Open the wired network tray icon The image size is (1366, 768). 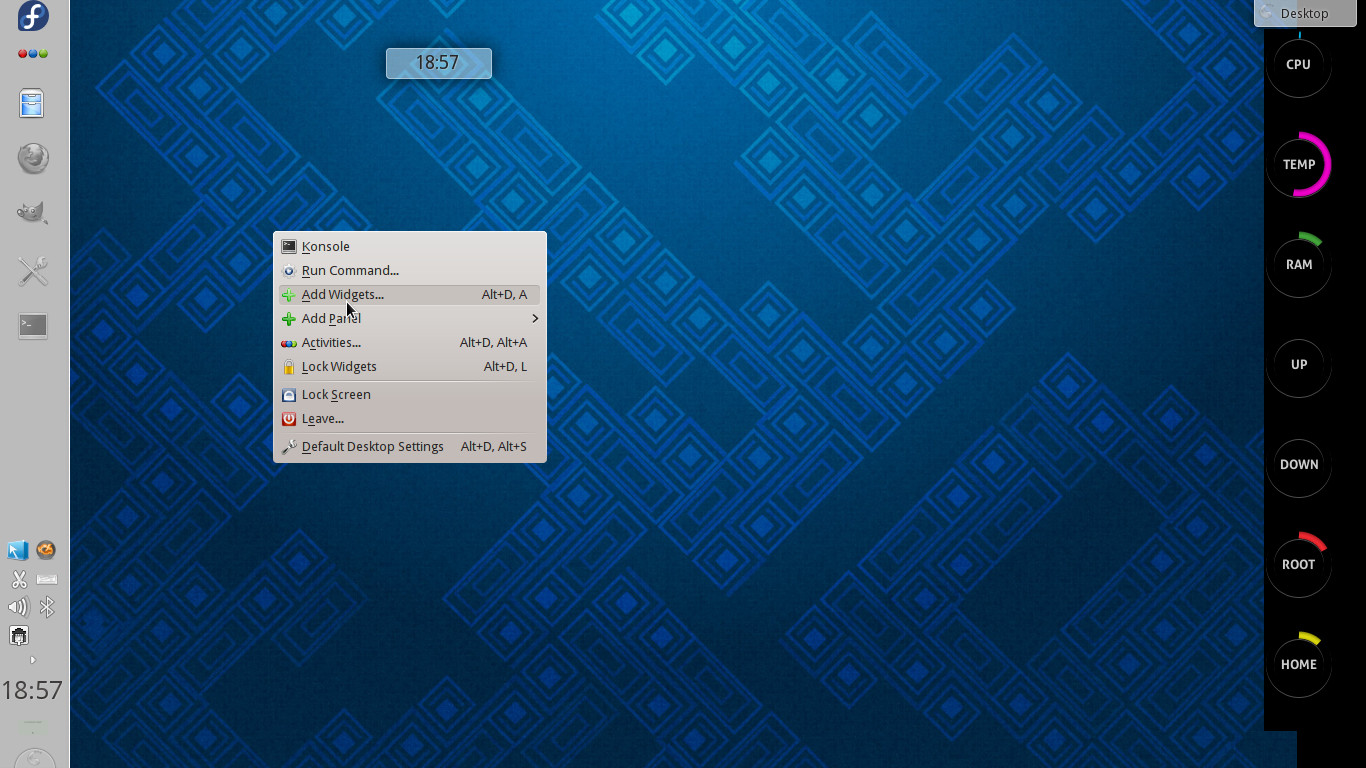point(18,636)
